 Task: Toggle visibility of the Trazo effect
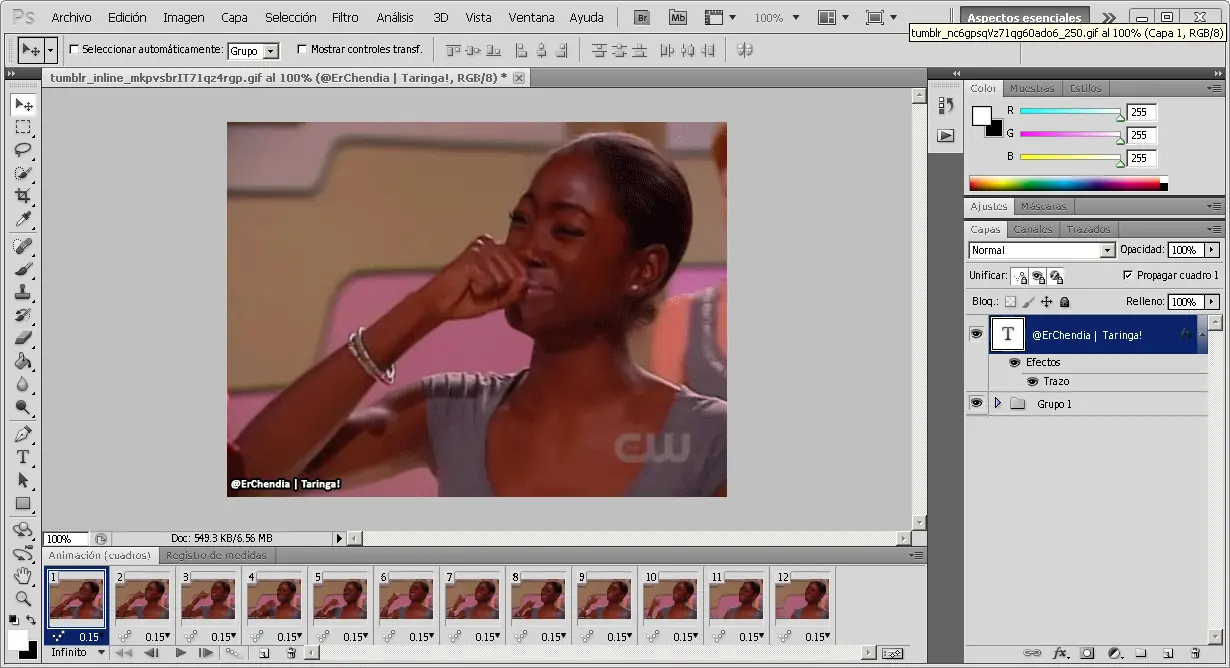pyautogui.click(x=1032, y=381)
